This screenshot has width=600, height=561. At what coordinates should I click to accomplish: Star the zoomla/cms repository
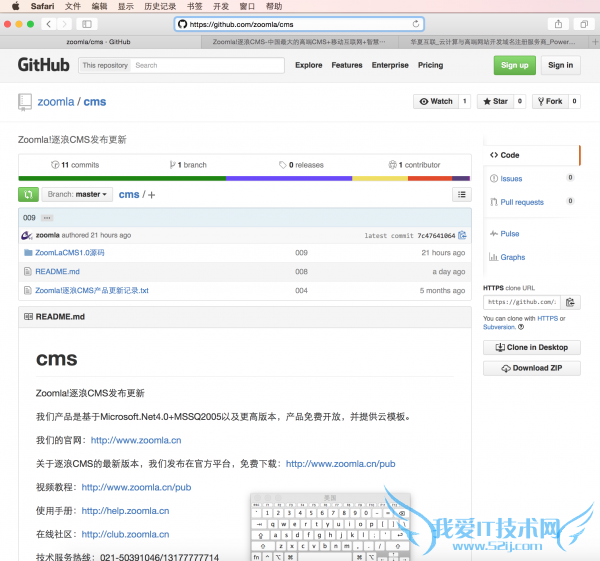(x=494, y=101)
